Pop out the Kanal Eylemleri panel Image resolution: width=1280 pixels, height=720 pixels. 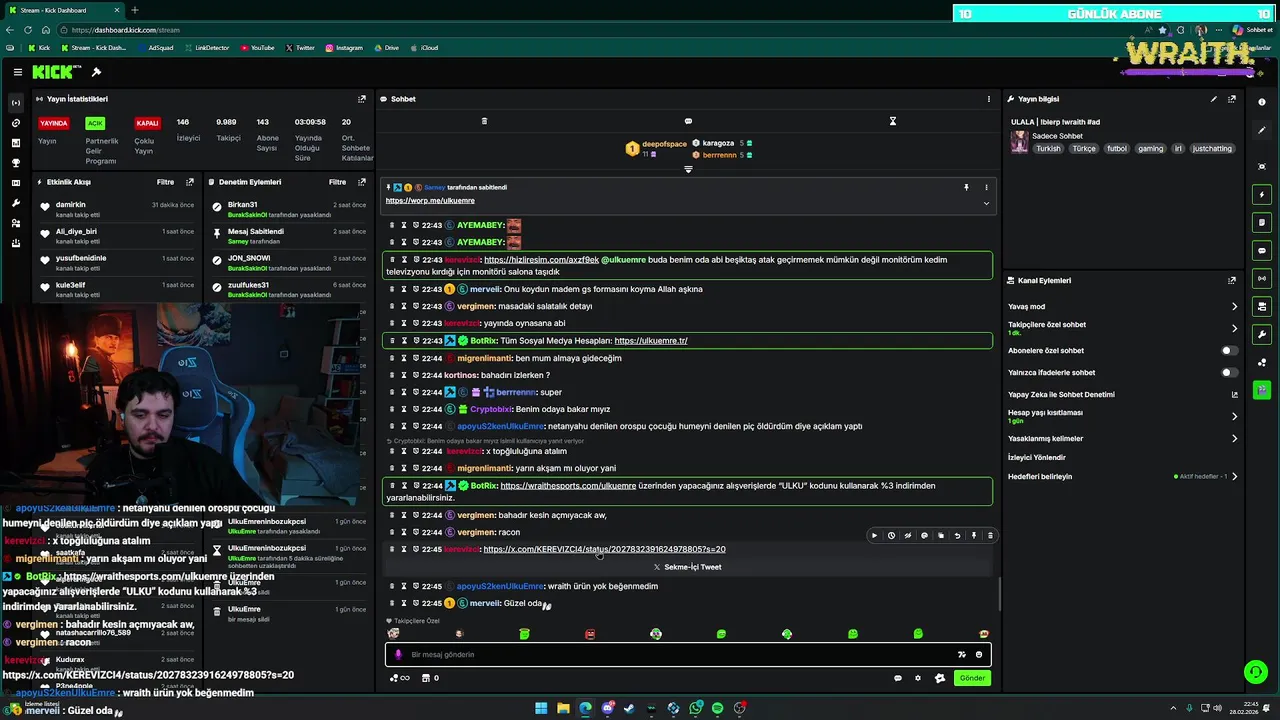pyautogui.click(x=1232, y=281)
